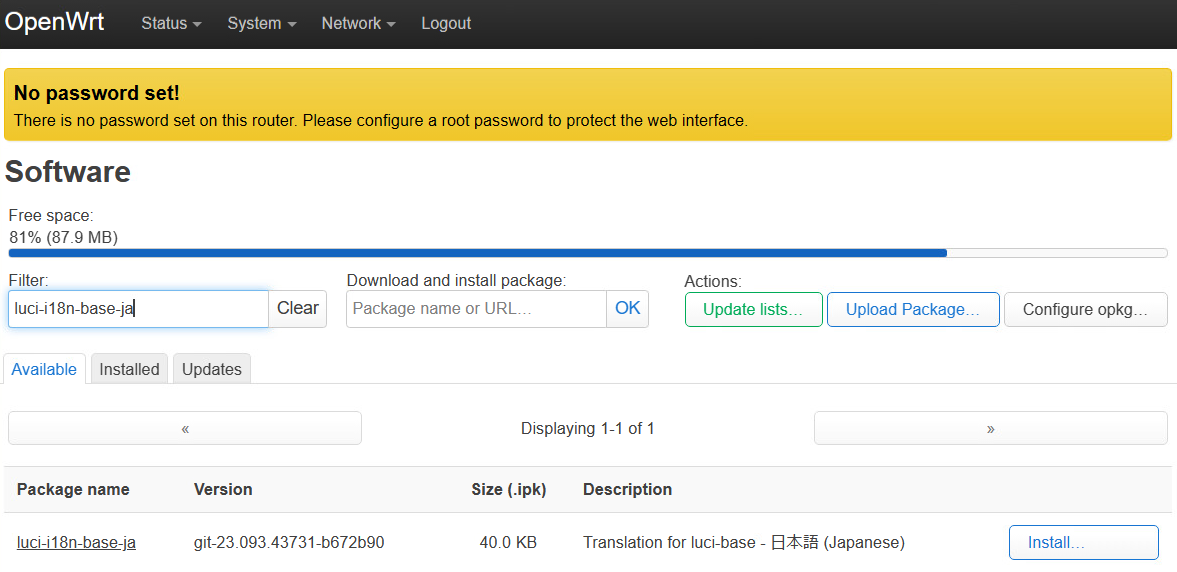Click the Update lists button
This screenshot has height=572, width=1177.
[753, 310]
